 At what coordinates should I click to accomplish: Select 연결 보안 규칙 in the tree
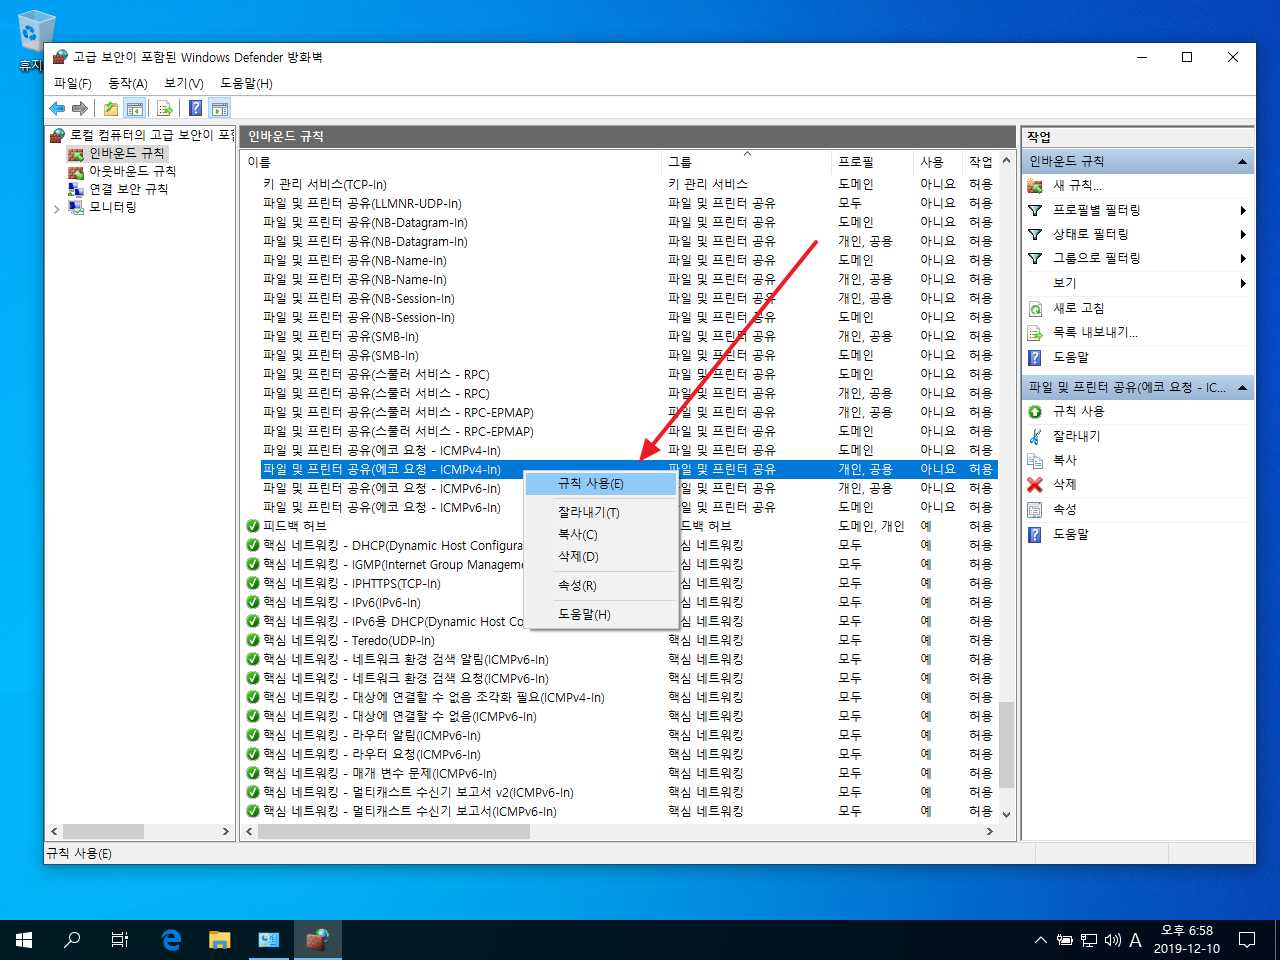(129, 189)
